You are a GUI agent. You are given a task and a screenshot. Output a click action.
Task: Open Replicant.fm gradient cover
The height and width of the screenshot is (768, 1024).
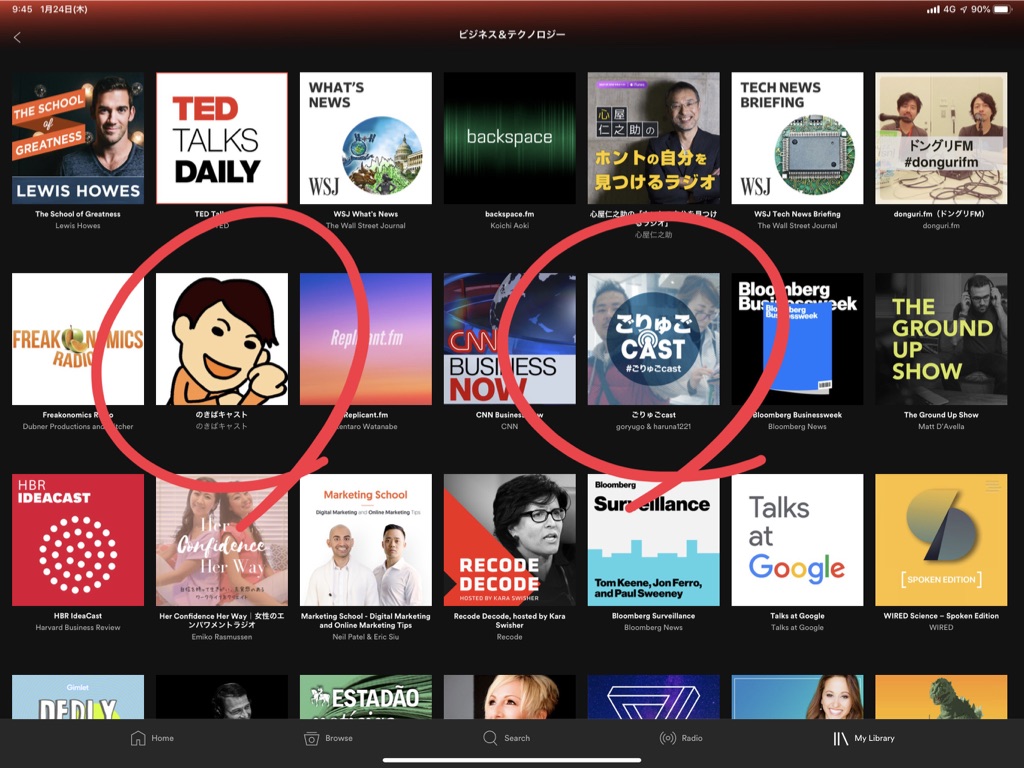366,339
